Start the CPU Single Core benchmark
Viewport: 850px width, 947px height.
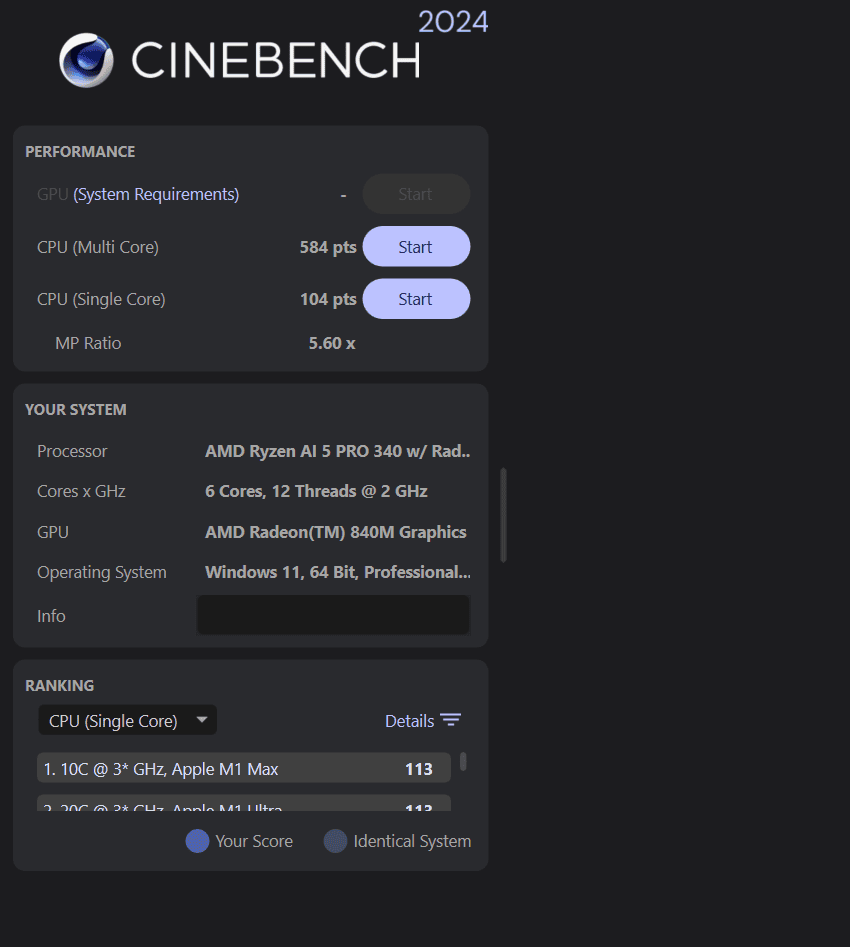(416, 299)
